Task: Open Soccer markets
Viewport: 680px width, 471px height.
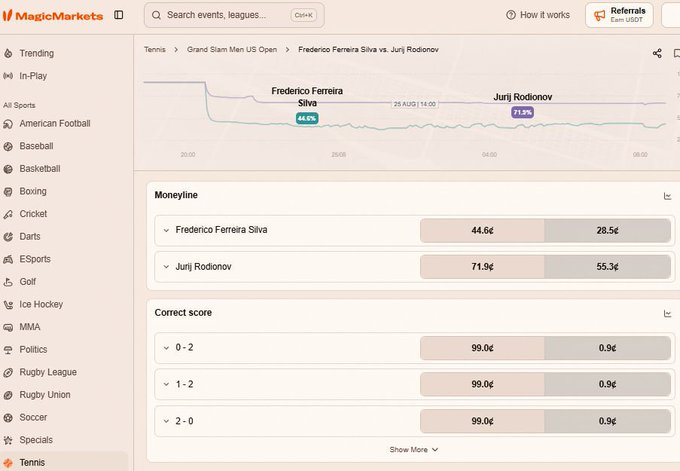Action: pyautogui.click(x=33, y=417)
